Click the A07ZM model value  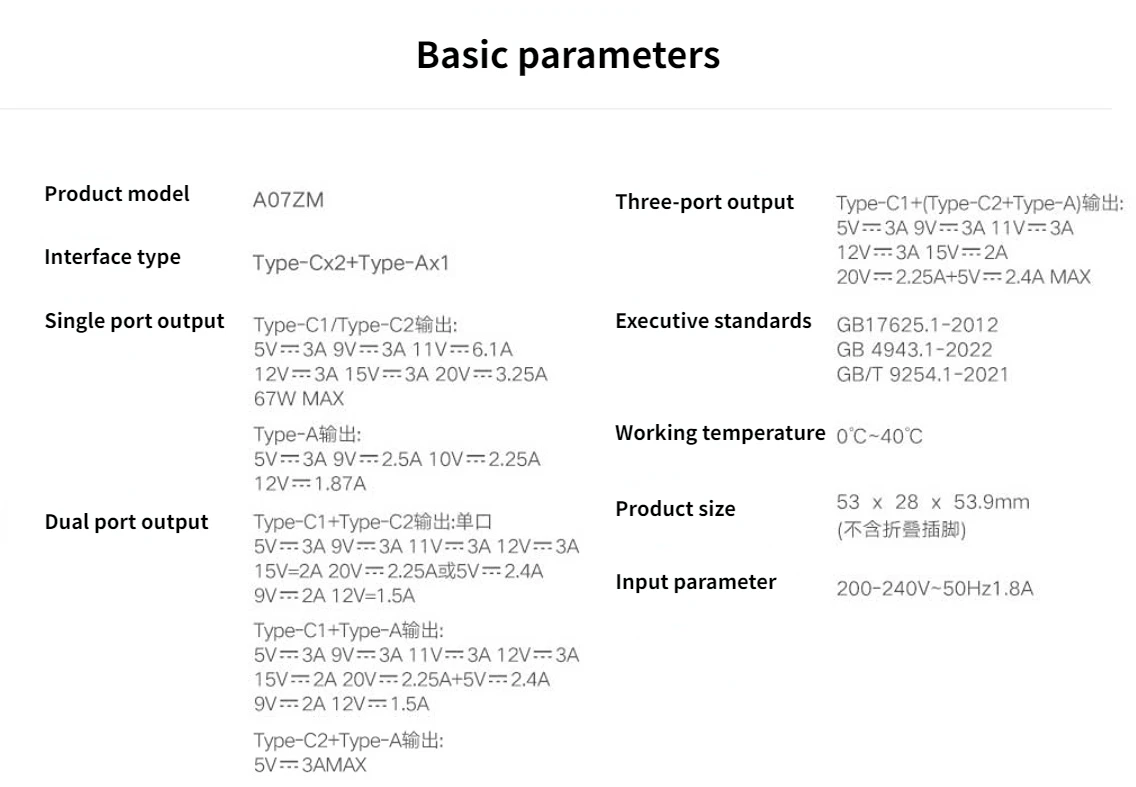pyautogui.click(x=288, y=200)
